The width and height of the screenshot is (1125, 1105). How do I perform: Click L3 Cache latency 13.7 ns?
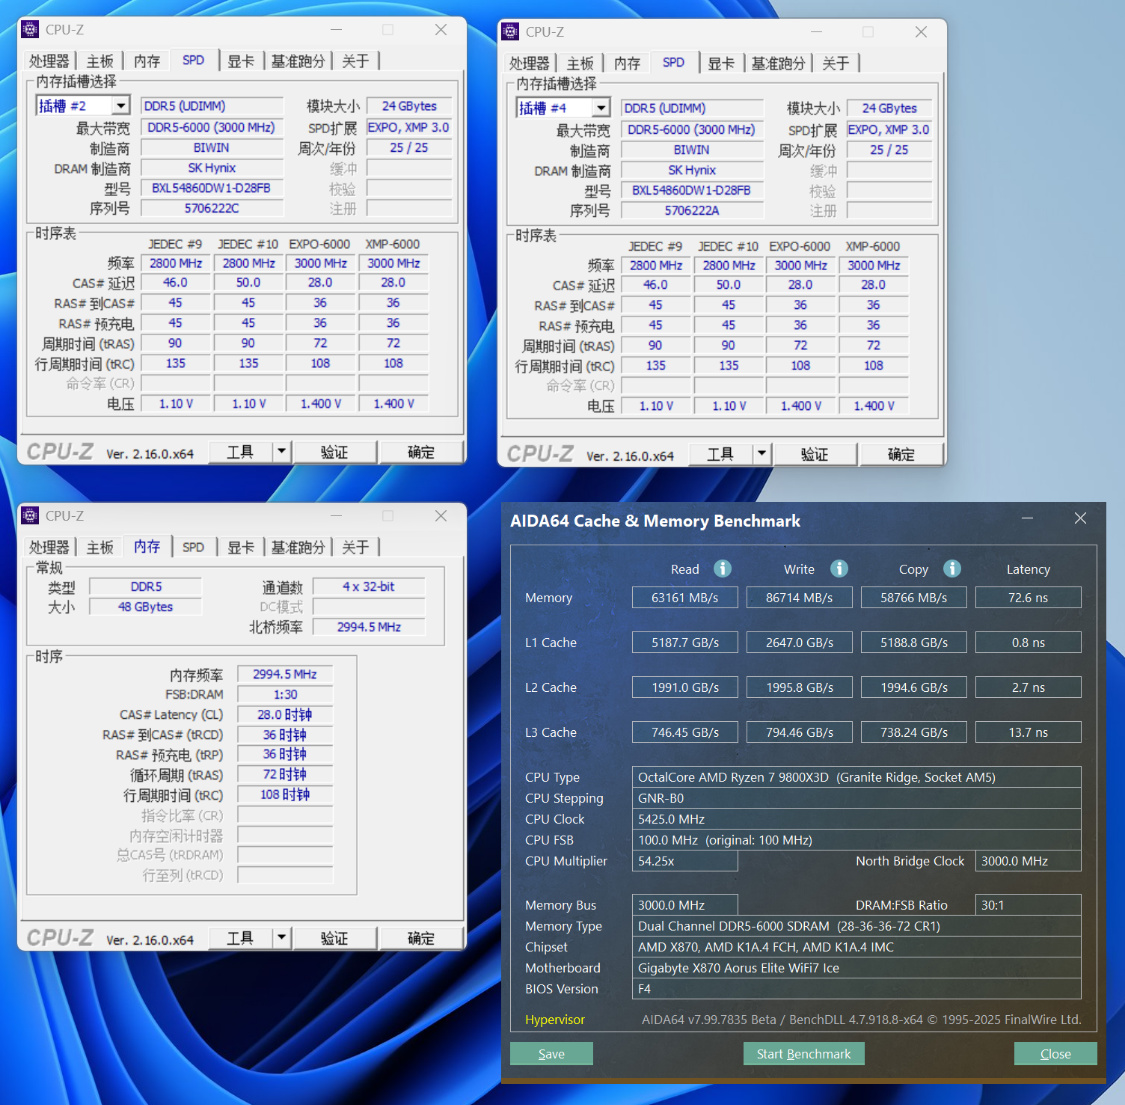point(1028,732)
